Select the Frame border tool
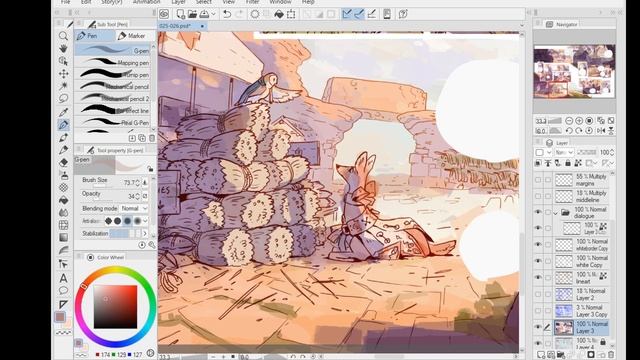The width and height of the screenshot is (640, 360). 63,225
